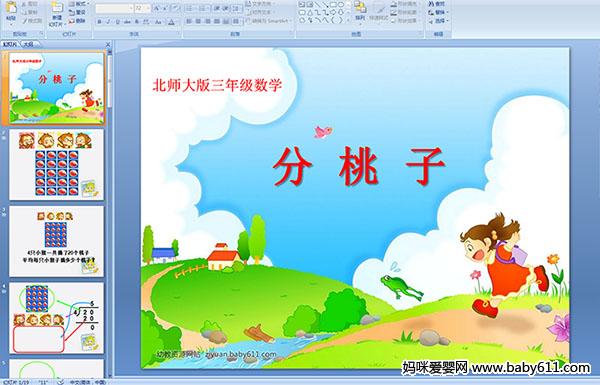Click the Find icon in editing group

[437, 4]
